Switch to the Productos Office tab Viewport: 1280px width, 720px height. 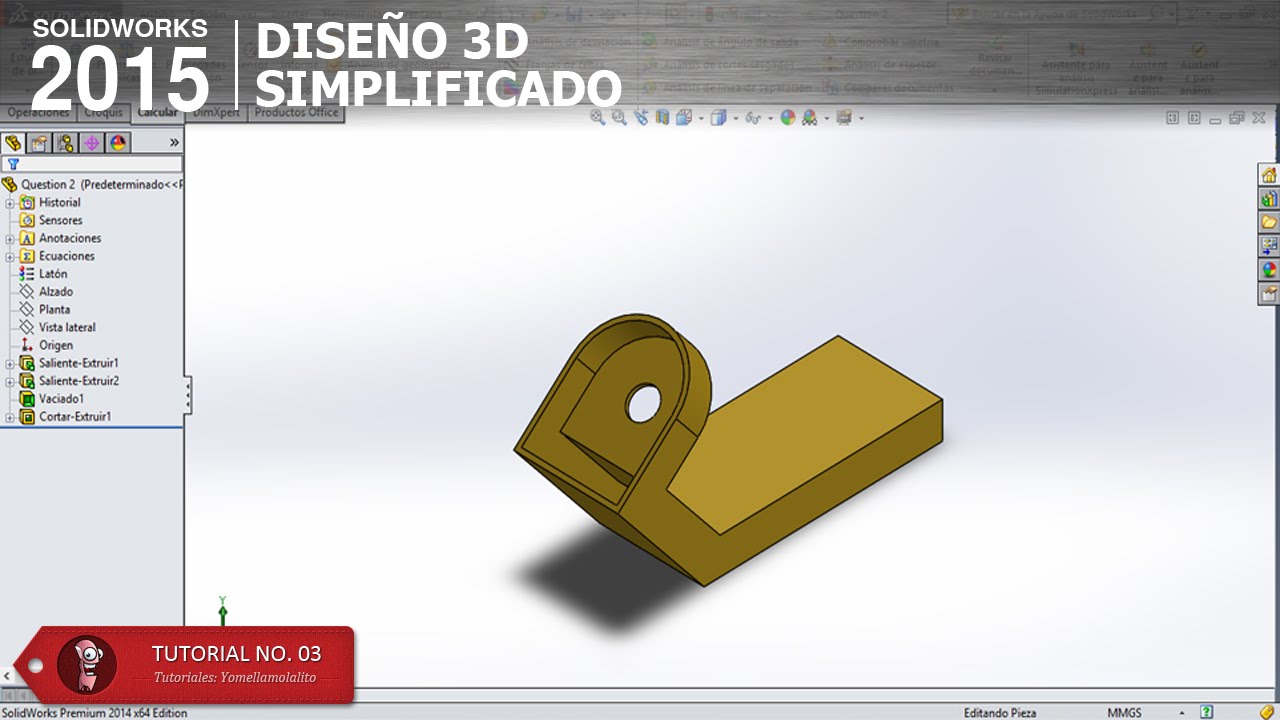click(297, 113)
